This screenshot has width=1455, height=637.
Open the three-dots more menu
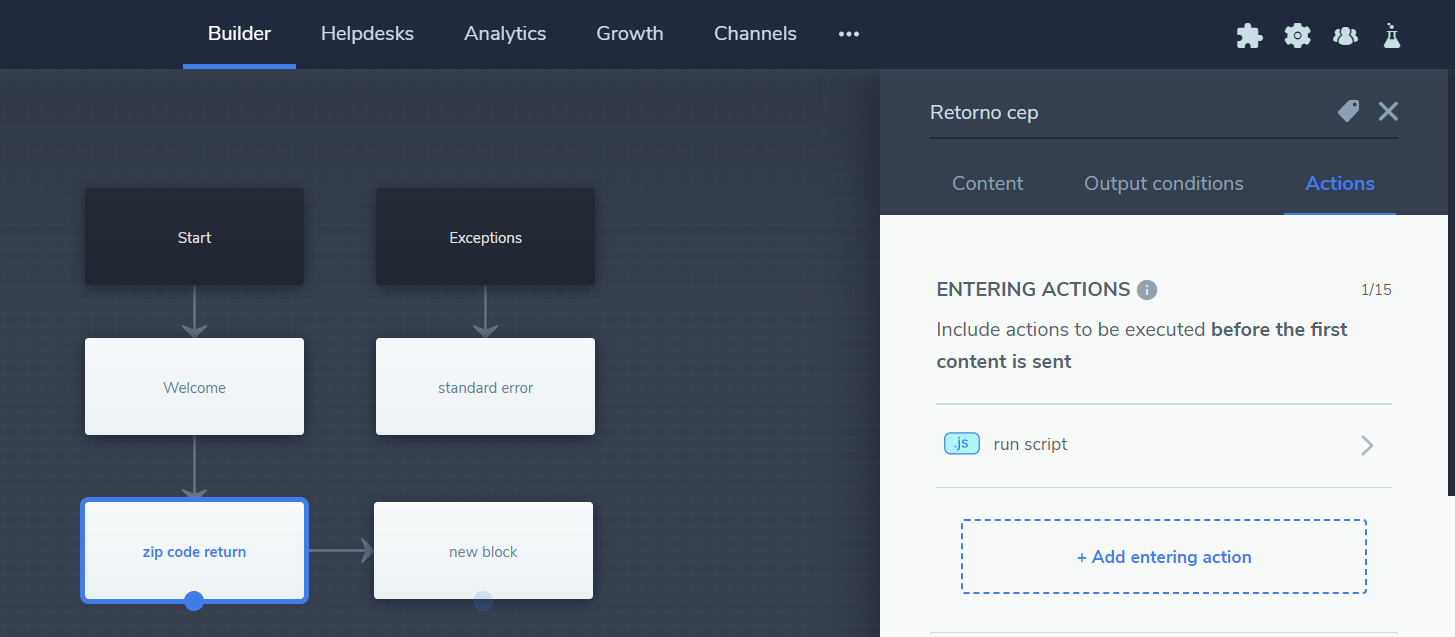click(x=849, y=34)
